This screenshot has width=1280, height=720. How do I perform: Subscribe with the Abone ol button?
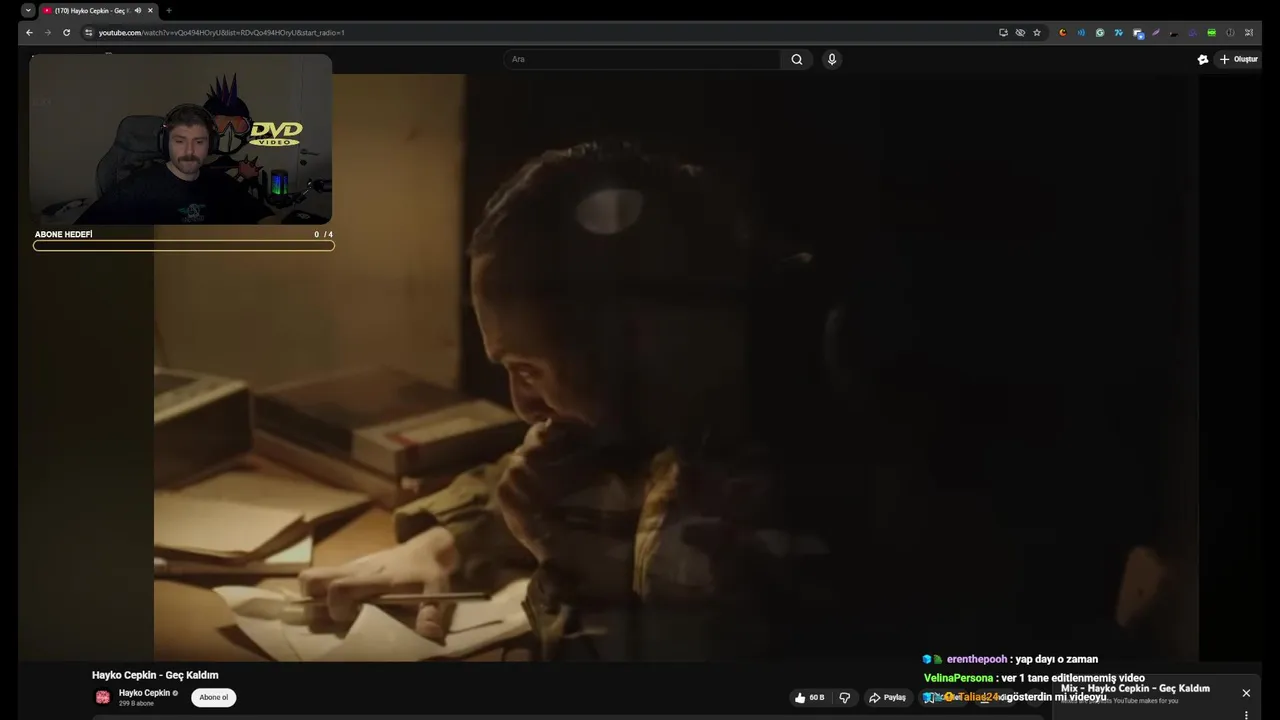coord(214,697)
